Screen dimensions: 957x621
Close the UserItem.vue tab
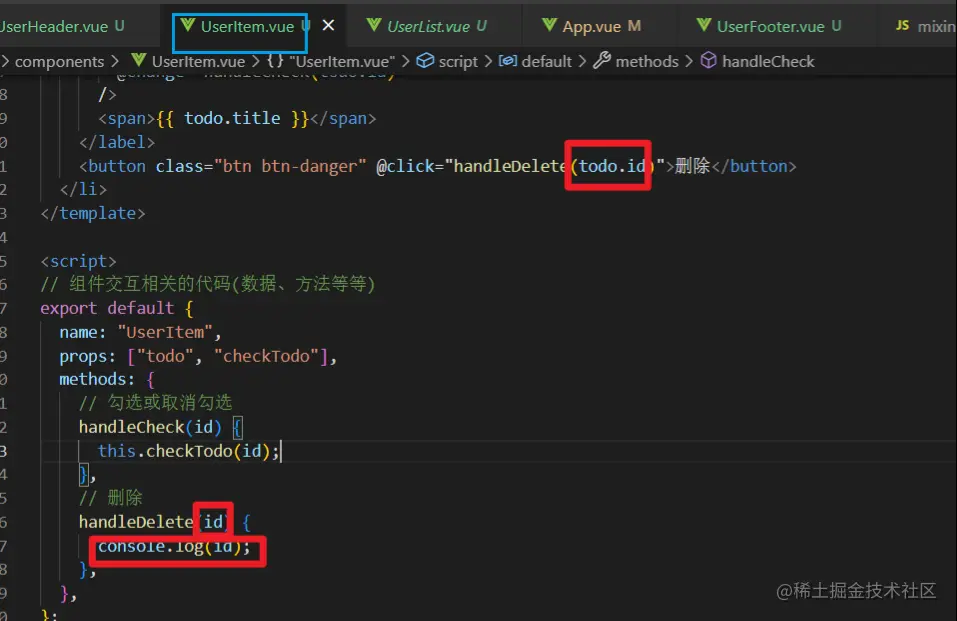pyautogui.click(x=328, y=26)
